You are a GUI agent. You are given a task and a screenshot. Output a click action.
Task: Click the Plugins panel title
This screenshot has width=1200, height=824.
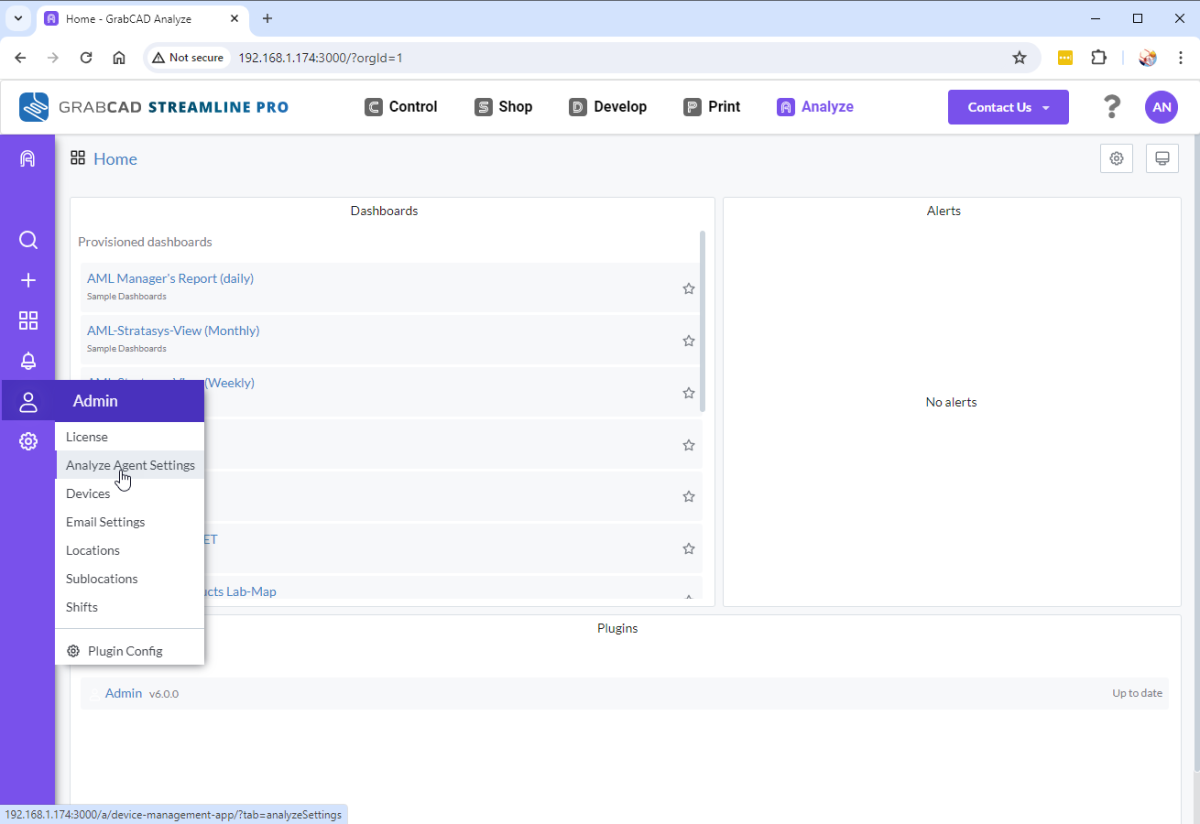tap(617, 628)
